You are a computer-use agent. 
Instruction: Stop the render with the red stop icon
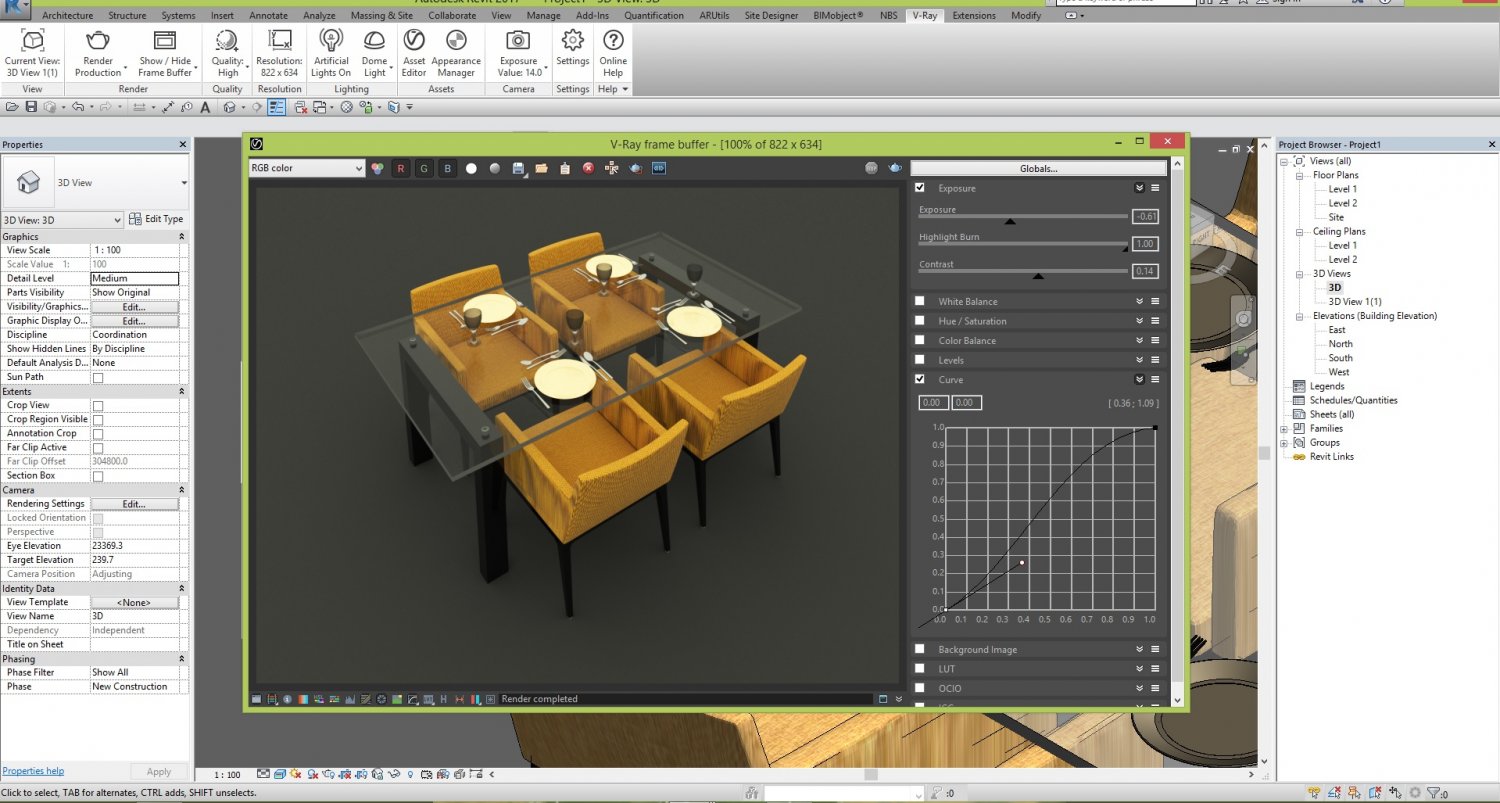(x=589, y=168)
